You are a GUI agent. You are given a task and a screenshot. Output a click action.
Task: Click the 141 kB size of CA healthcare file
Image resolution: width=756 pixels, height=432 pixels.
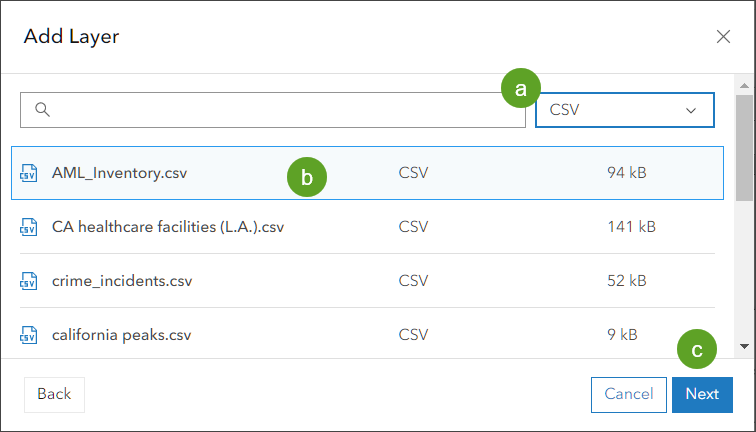(631, 227)
